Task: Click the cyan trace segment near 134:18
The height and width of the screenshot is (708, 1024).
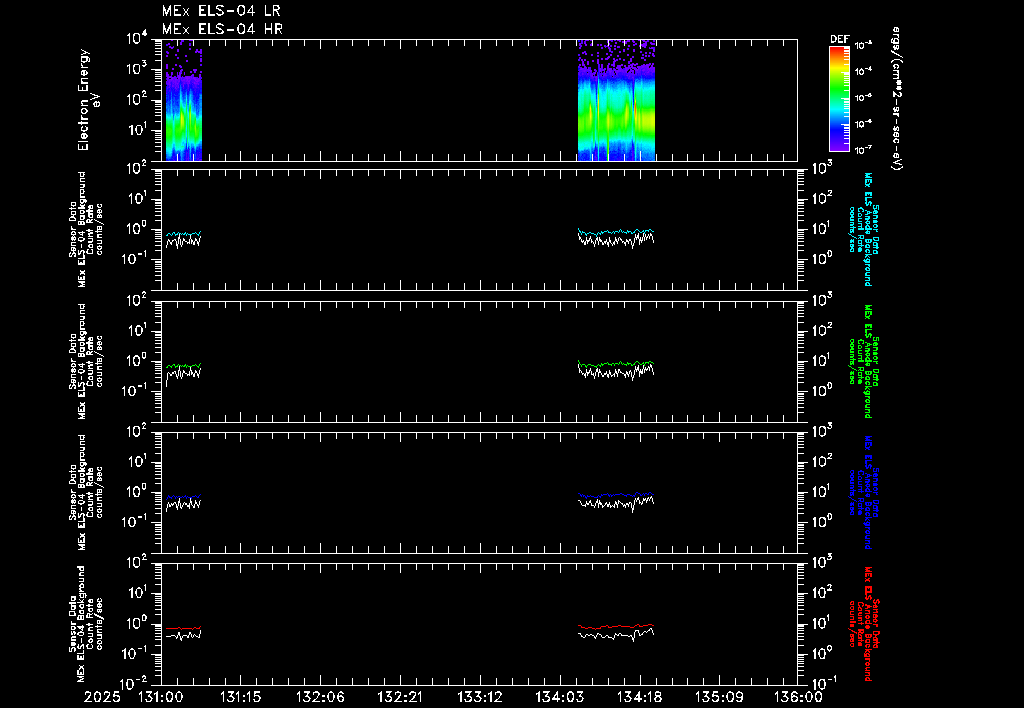Action: tap(616, 232)
